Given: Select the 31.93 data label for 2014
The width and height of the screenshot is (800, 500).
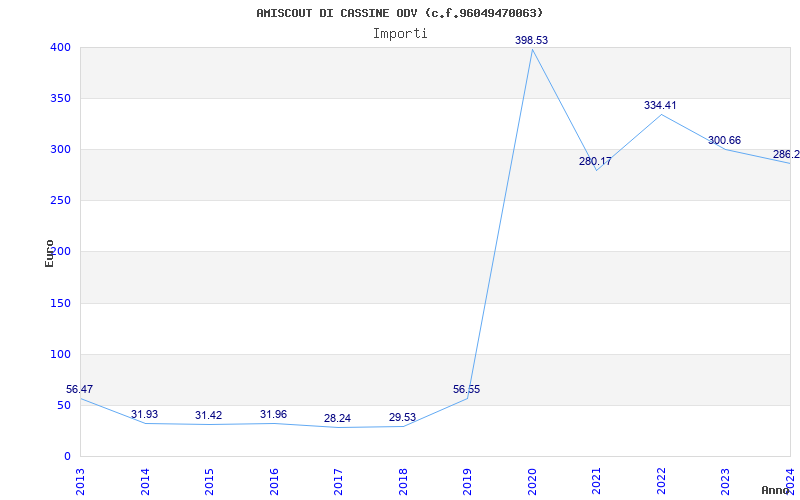Looking at the screenshot, I should [x=144, y=414].
